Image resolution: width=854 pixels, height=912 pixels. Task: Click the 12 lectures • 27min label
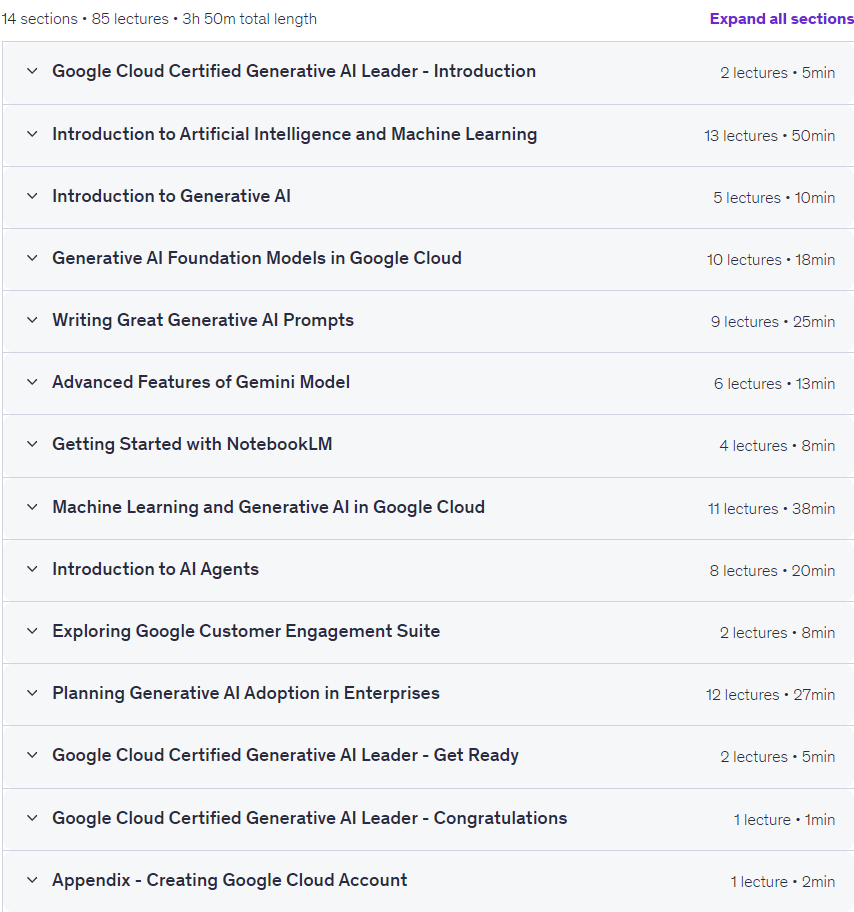click(x=770, y=694)
